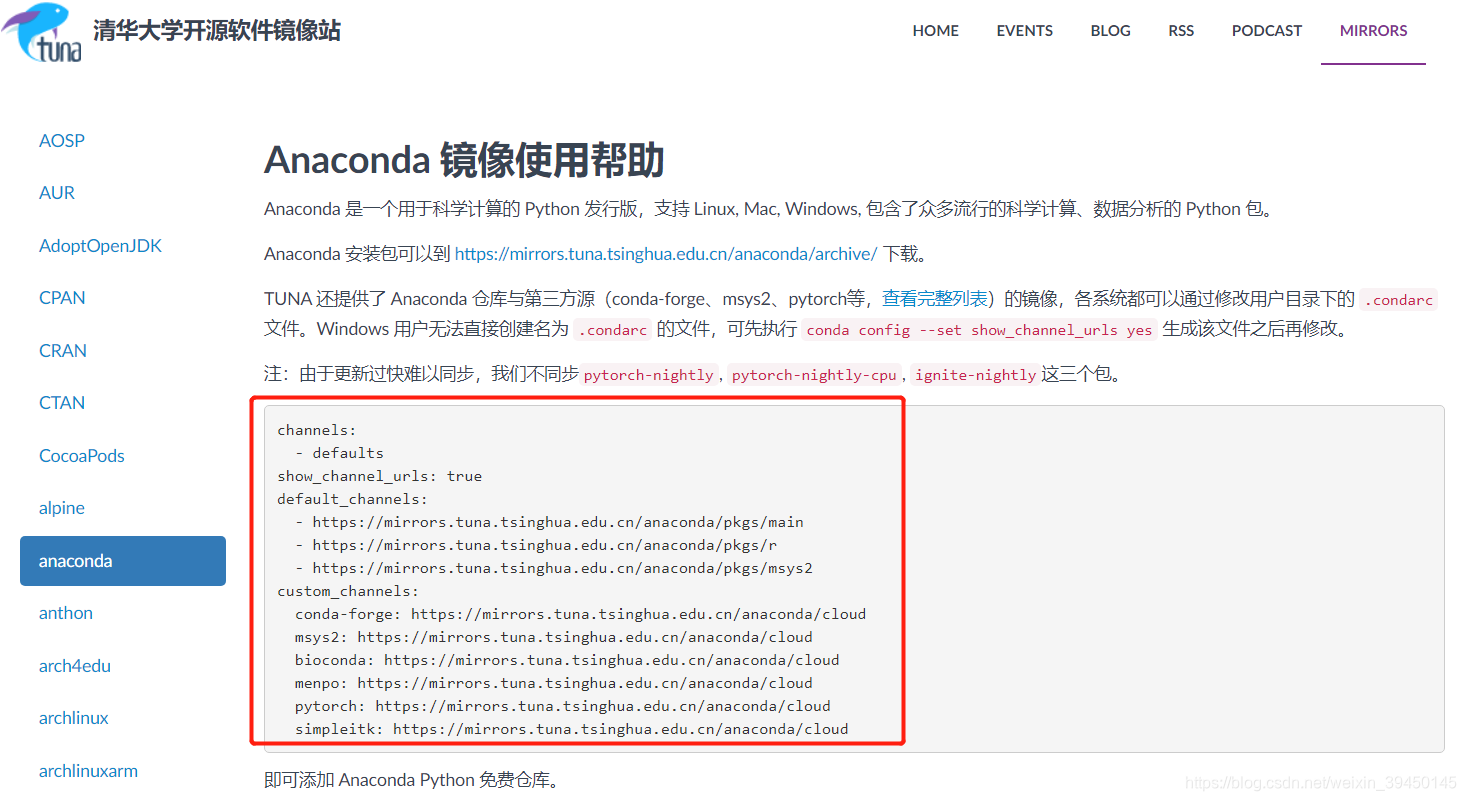Open the BLOG menu item
This screenshot has height=801, width=1466.
pyautogui.click(x=1110, y=31)
